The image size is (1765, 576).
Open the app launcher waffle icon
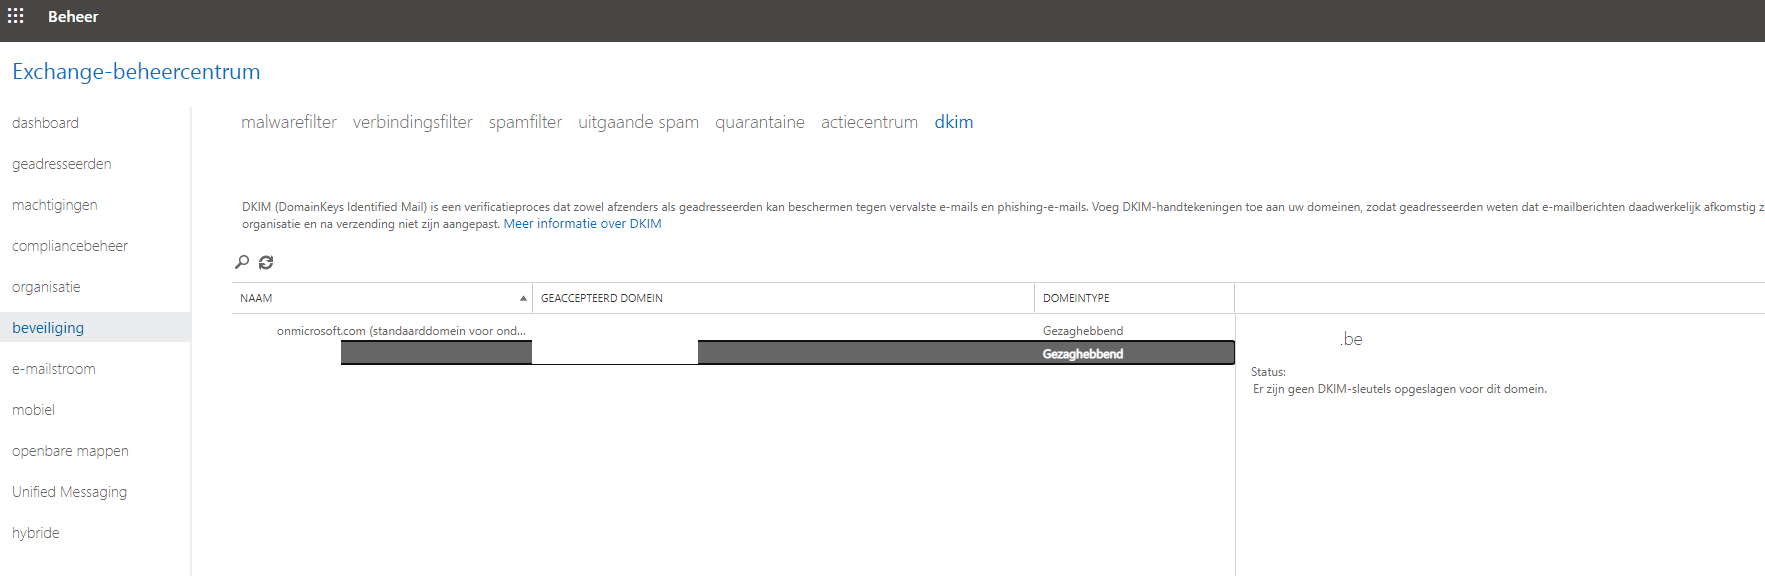pos(16,16)
